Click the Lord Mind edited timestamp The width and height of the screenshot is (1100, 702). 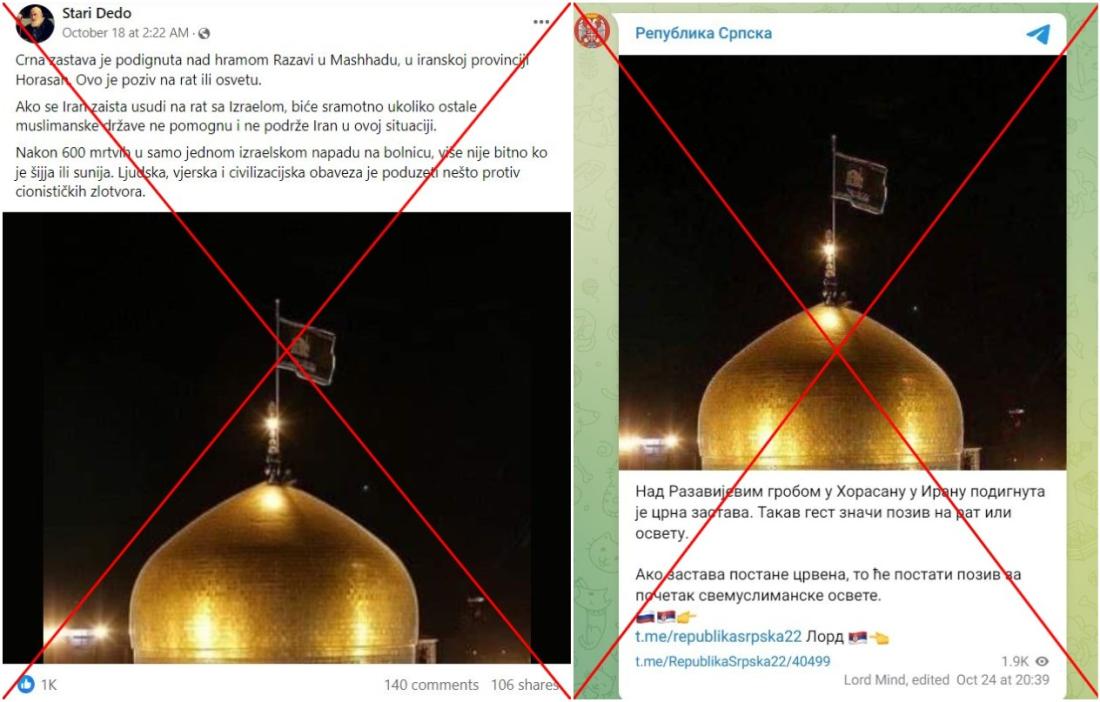(946, 680)
